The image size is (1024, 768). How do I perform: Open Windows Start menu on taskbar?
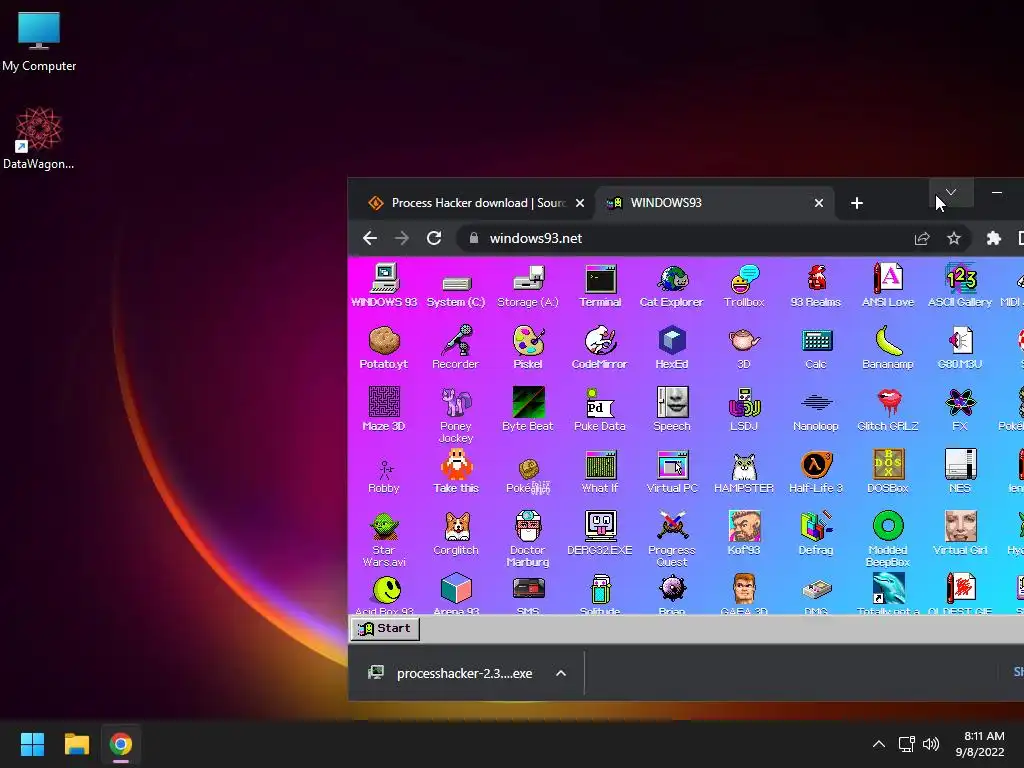tap(32, 744)
